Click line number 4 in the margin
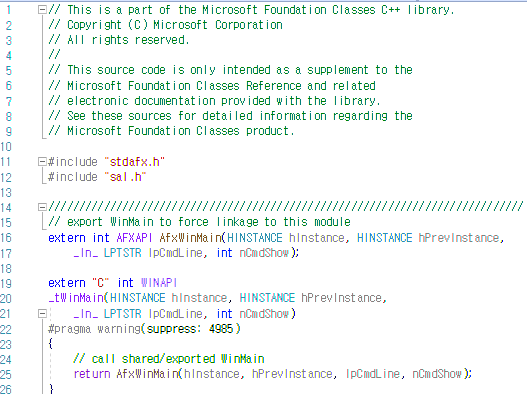The image size is (527, 394). click(x=9, y=55)
